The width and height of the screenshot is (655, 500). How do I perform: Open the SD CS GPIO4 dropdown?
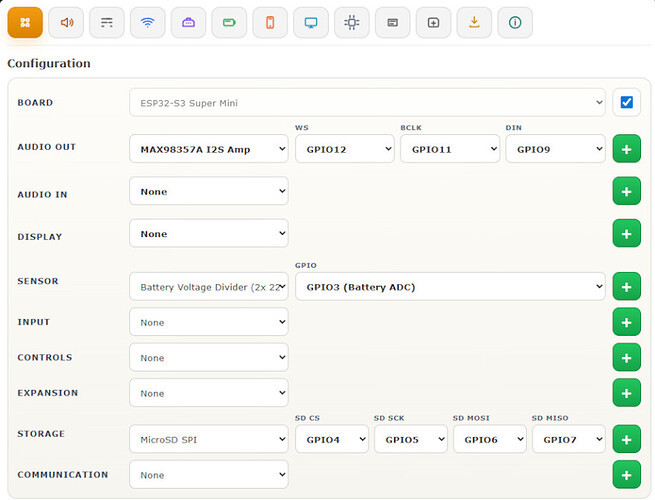click(x=332, y=439)
